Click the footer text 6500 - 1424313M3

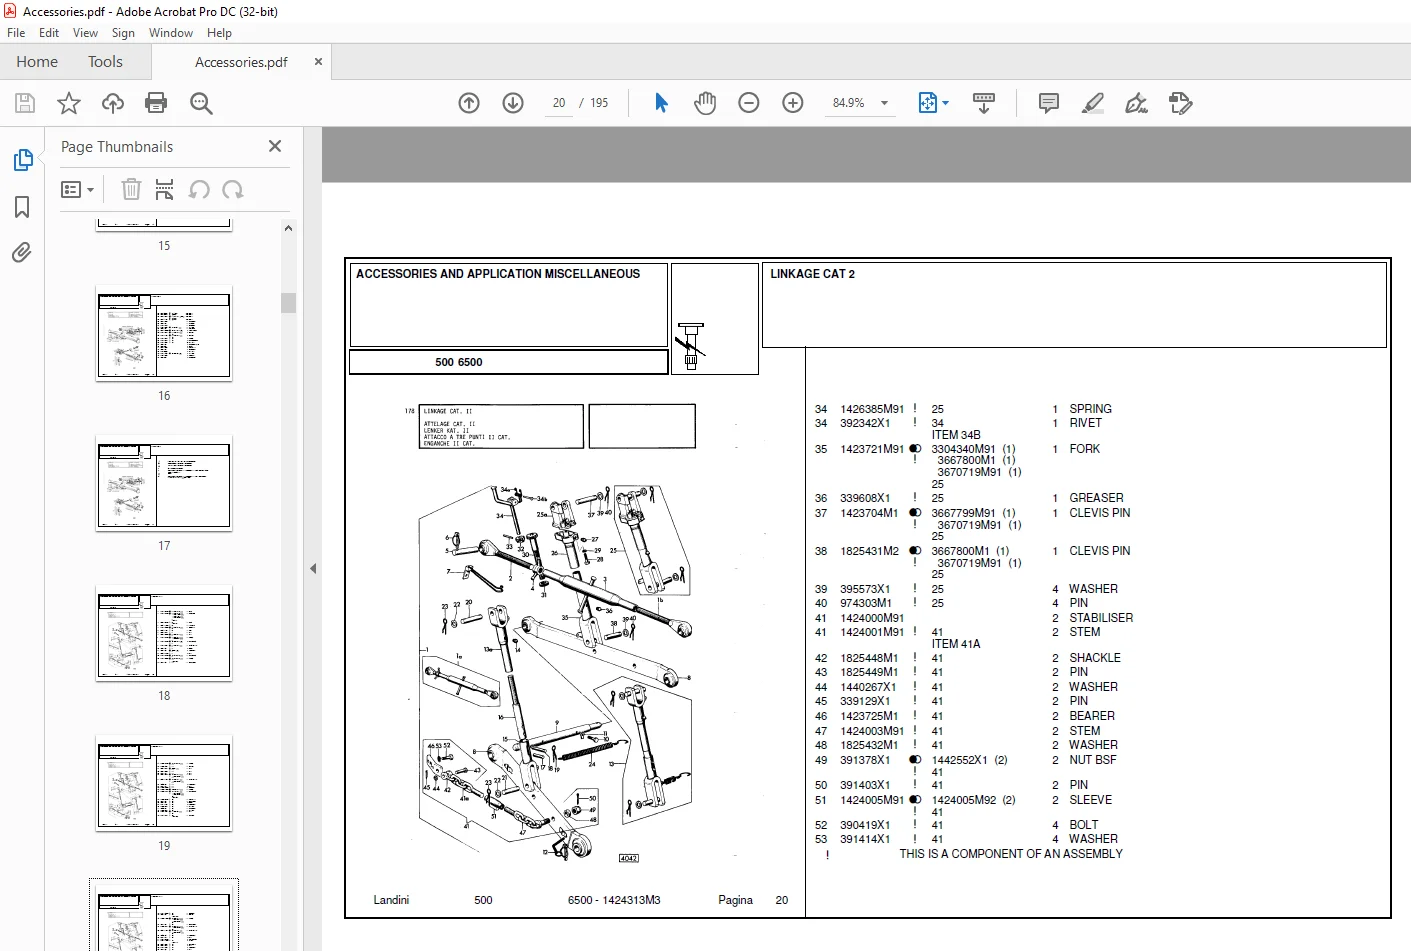point(614,900)
